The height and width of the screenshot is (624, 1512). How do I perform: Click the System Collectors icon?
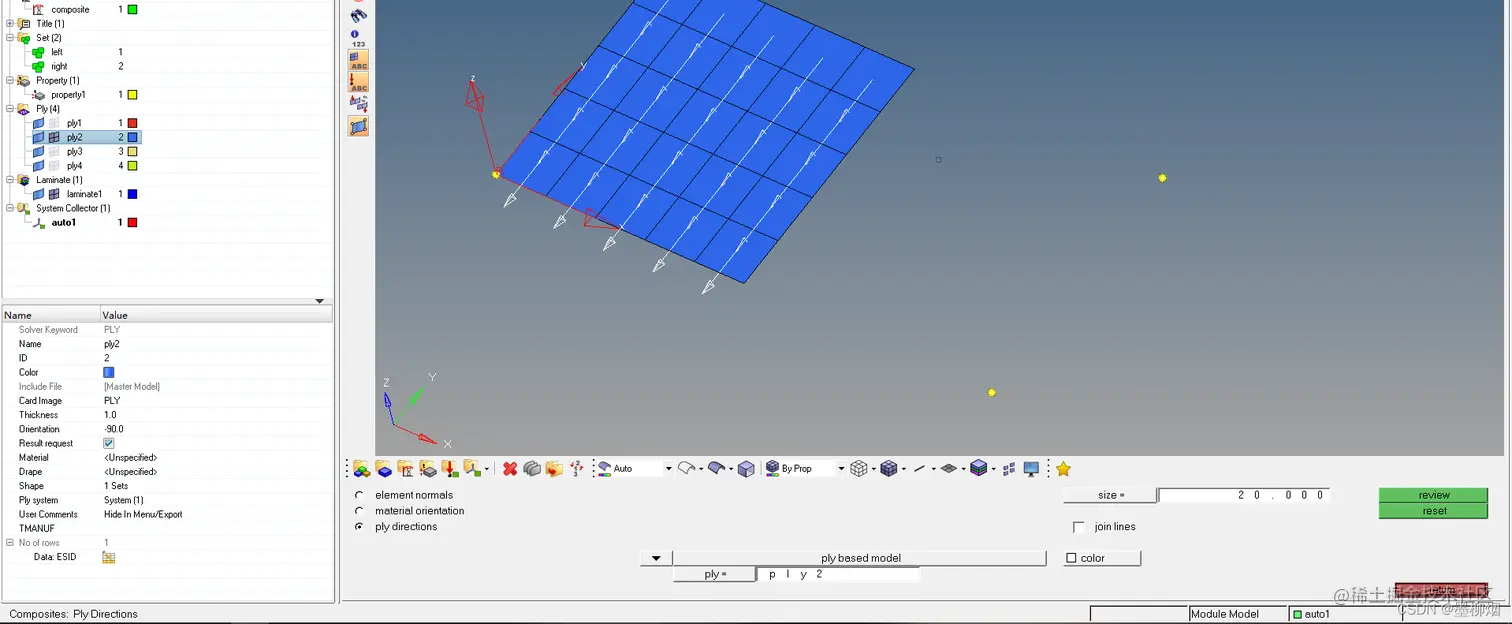(471, 468)
